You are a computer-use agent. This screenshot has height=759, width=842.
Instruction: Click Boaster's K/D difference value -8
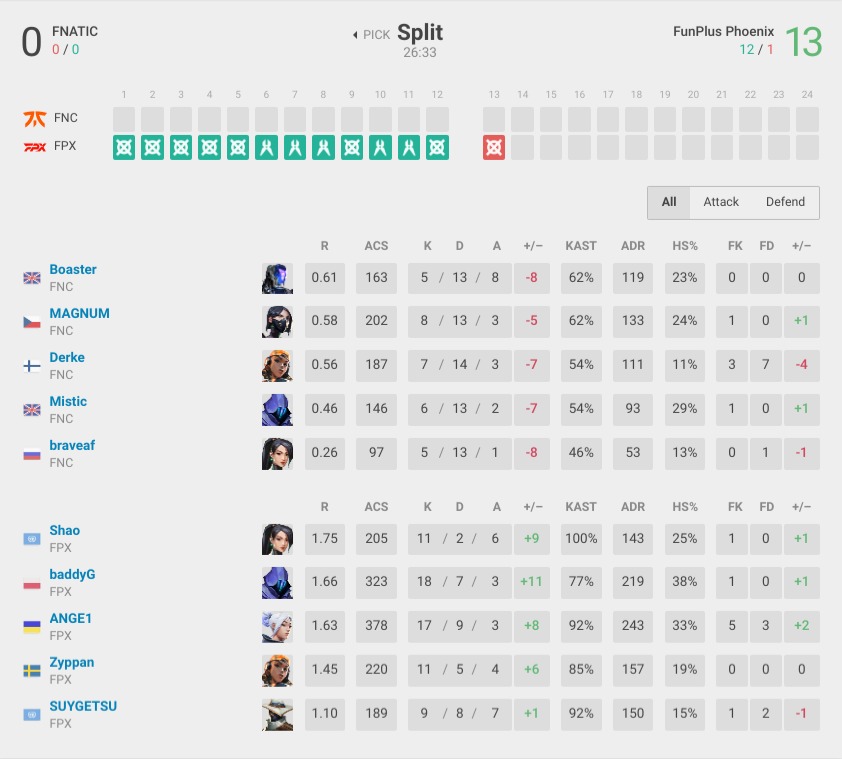pos(532,278)
